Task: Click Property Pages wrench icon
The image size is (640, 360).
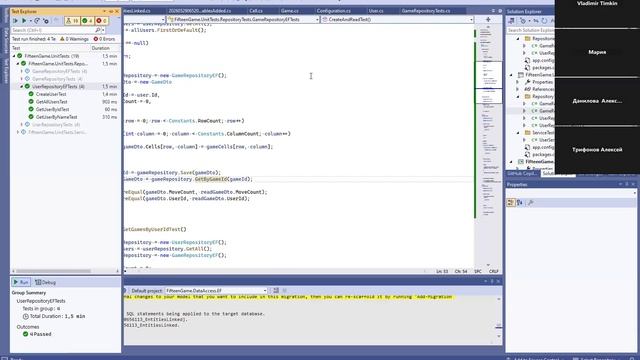Action: point(530,202)
